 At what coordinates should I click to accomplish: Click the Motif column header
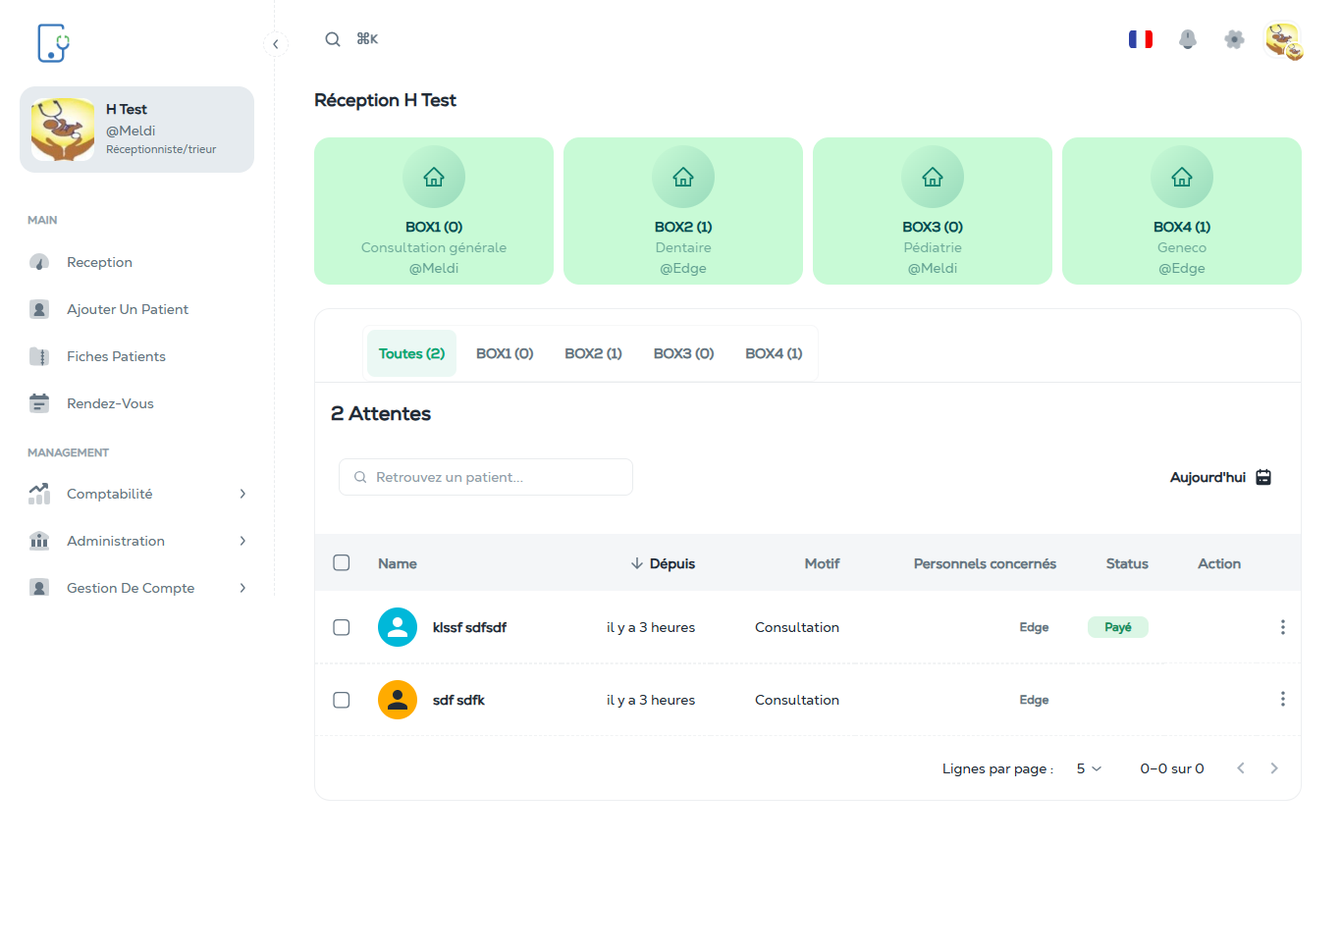point(822,564)
